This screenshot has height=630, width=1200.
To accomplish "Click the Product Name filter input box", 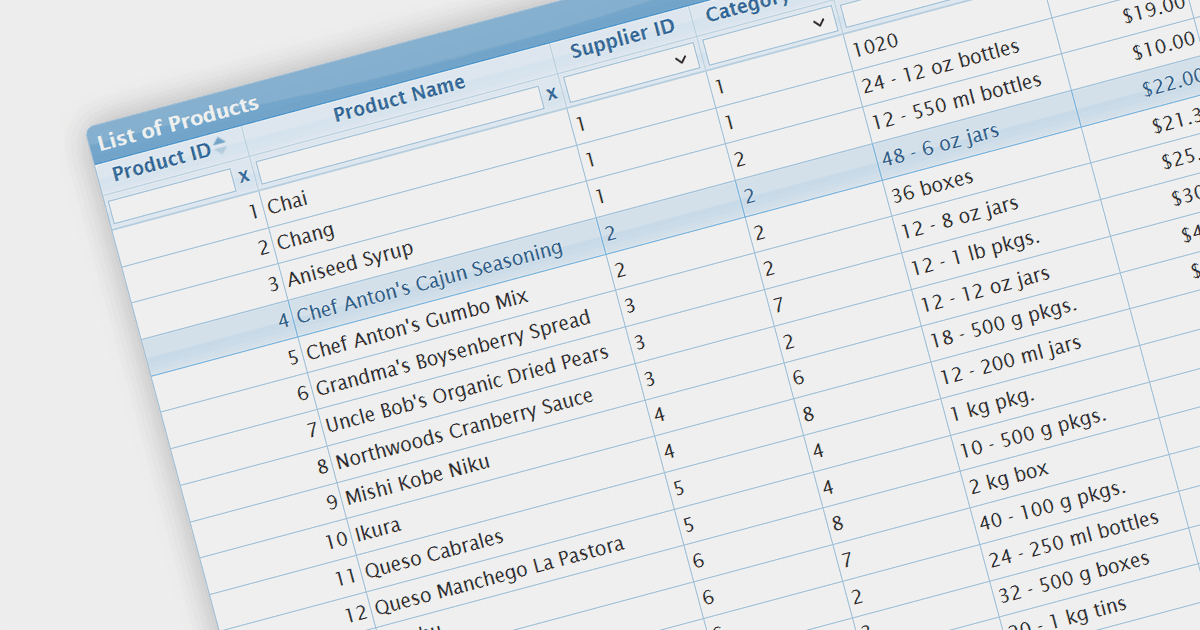I will tap(401, 136).
